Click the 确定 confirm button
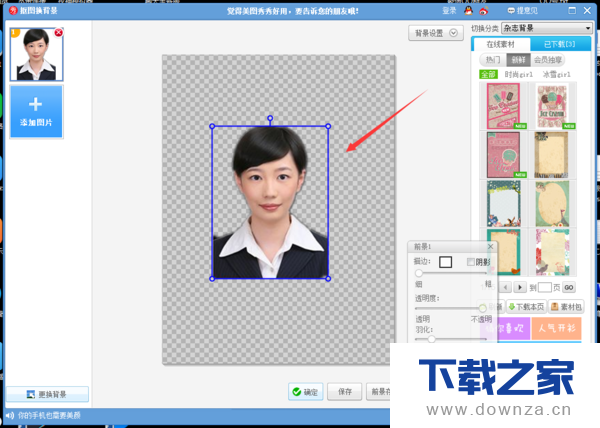Viewport: 600px width, 428px height. (306, 392)
